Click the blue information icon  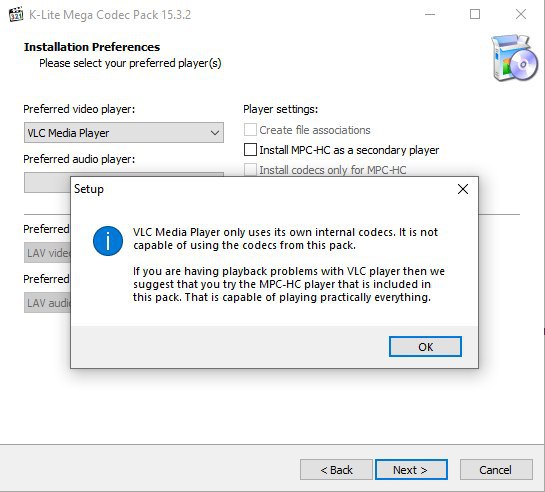[x=108, y=241]
